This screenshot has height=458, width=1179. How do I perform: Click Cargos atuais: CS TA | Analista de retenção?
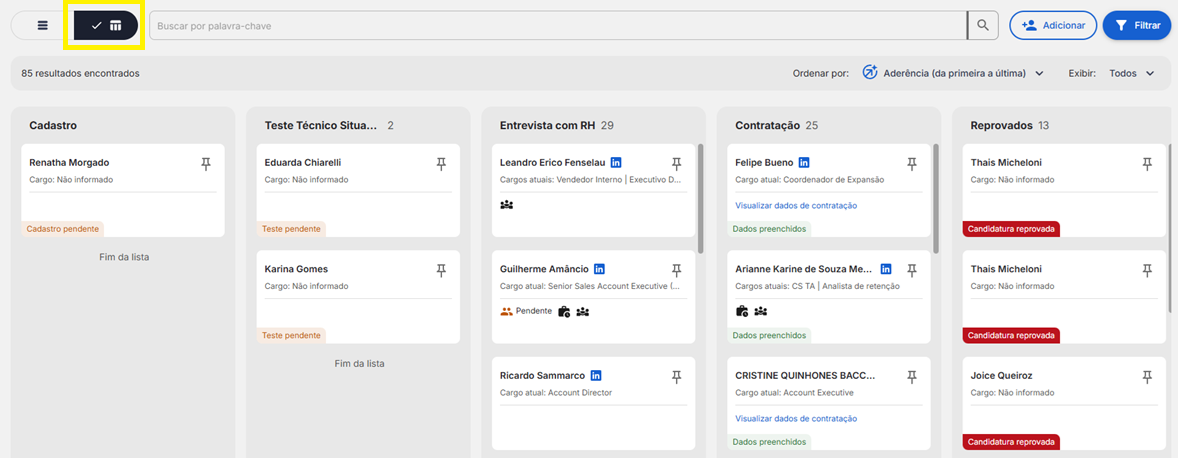[x=817, y=287]
